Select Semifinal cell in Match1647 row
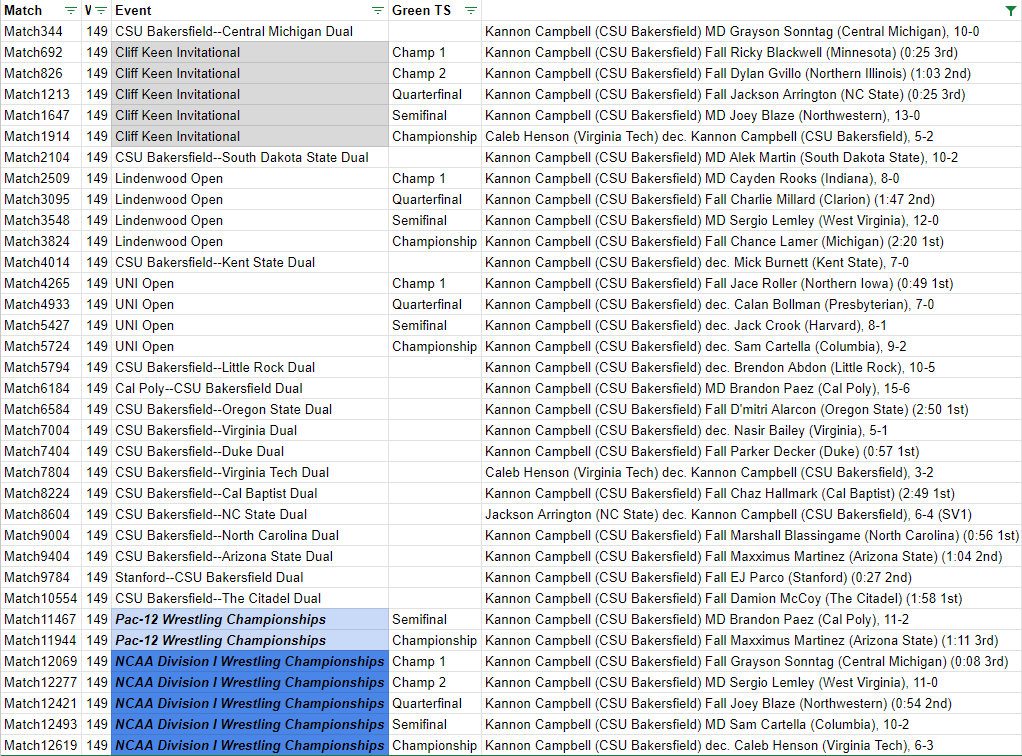 [435, 115]
